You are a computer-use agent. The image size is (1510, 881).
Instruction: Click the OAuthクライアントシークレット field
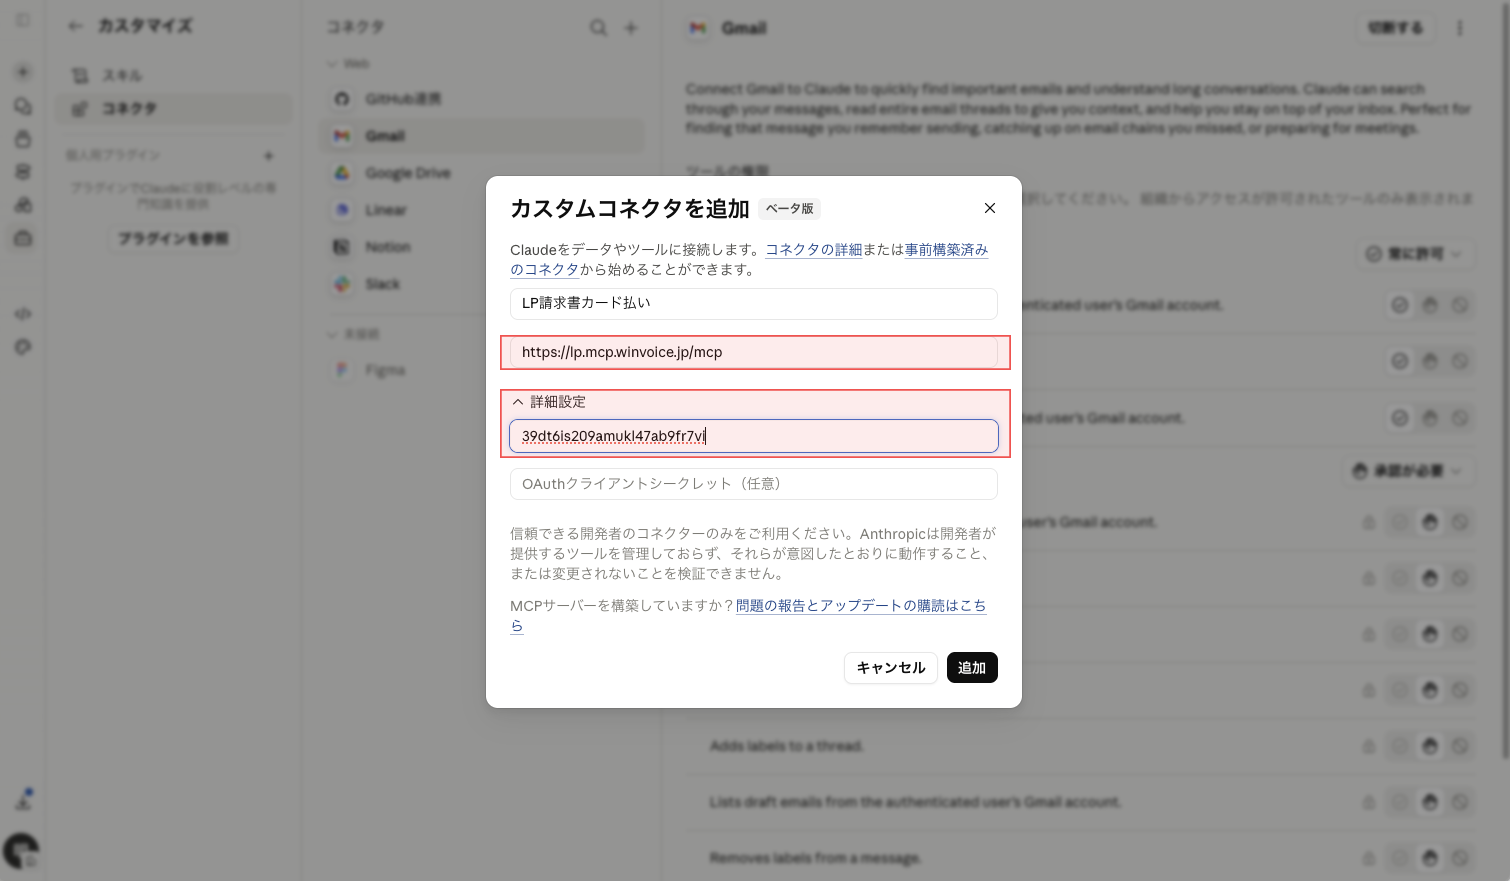point(754,484)
